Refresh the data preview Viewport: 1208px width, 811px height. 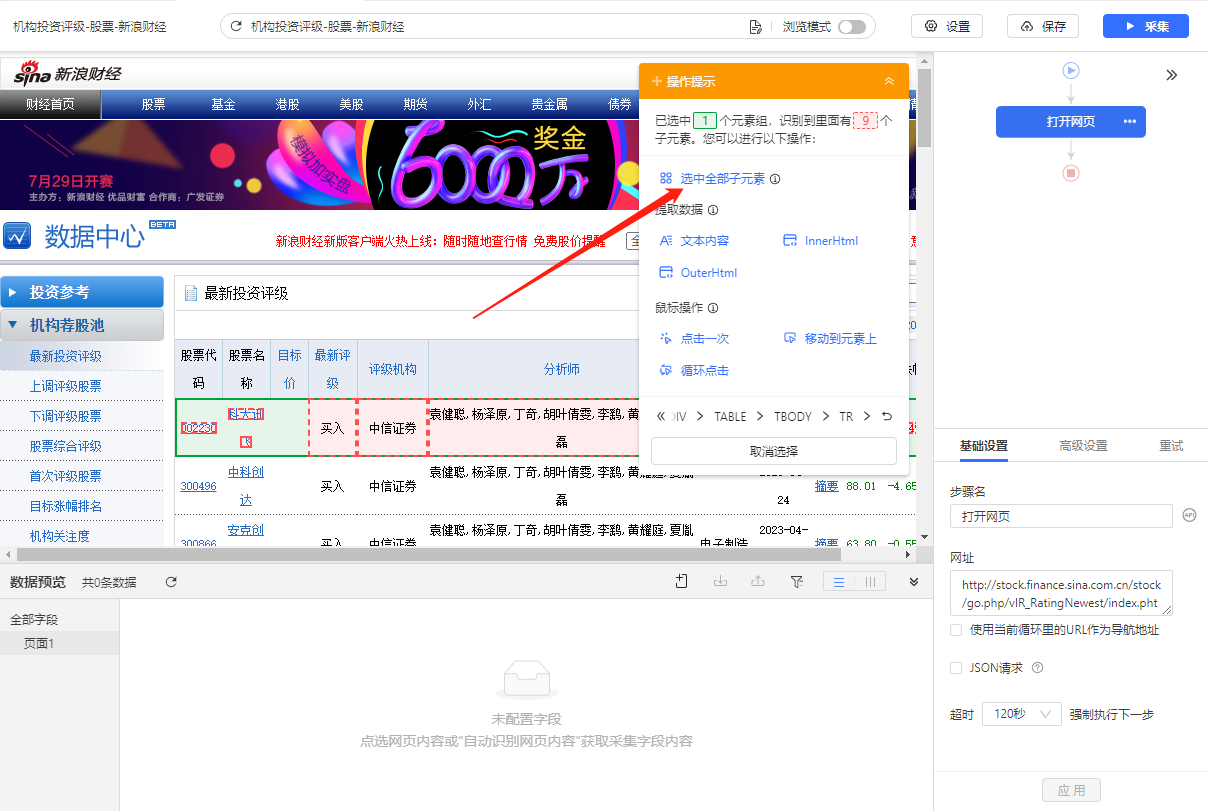171,582
